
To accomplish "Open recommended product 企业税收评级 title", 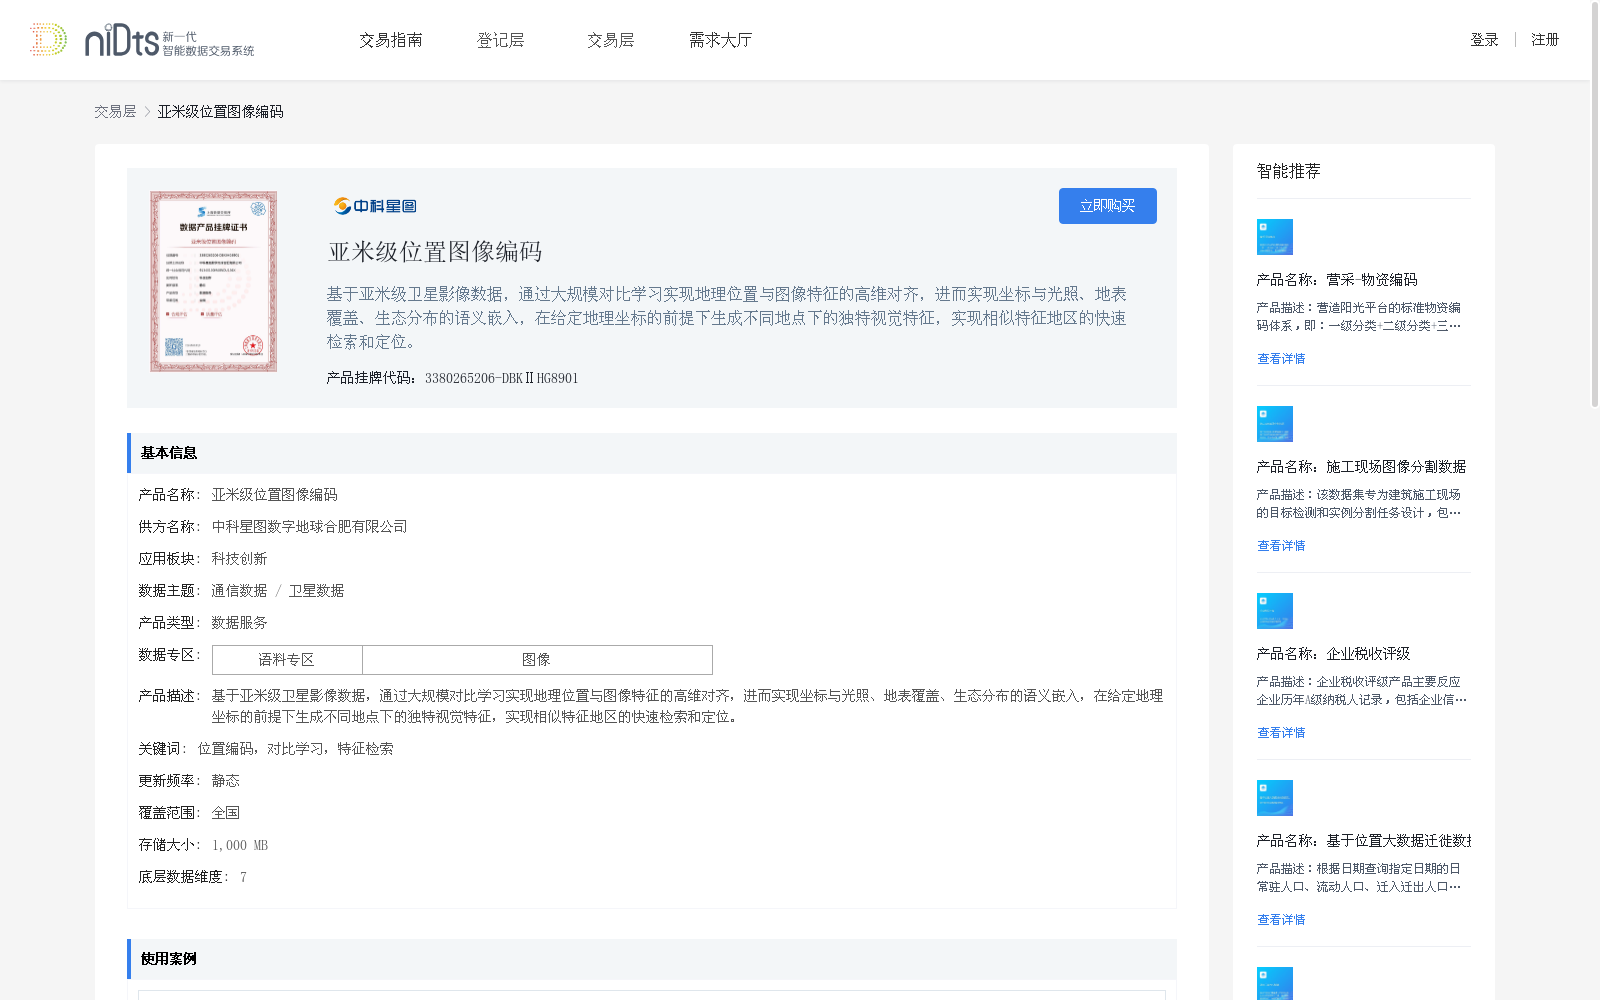I will (x=1333, y=654).
